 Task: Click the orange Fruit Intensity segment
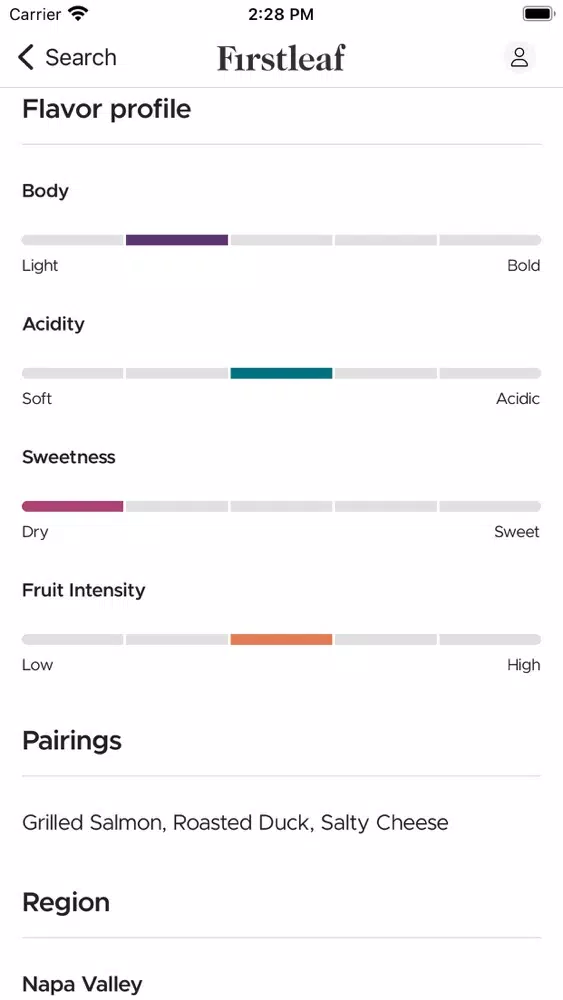point(281,640)
